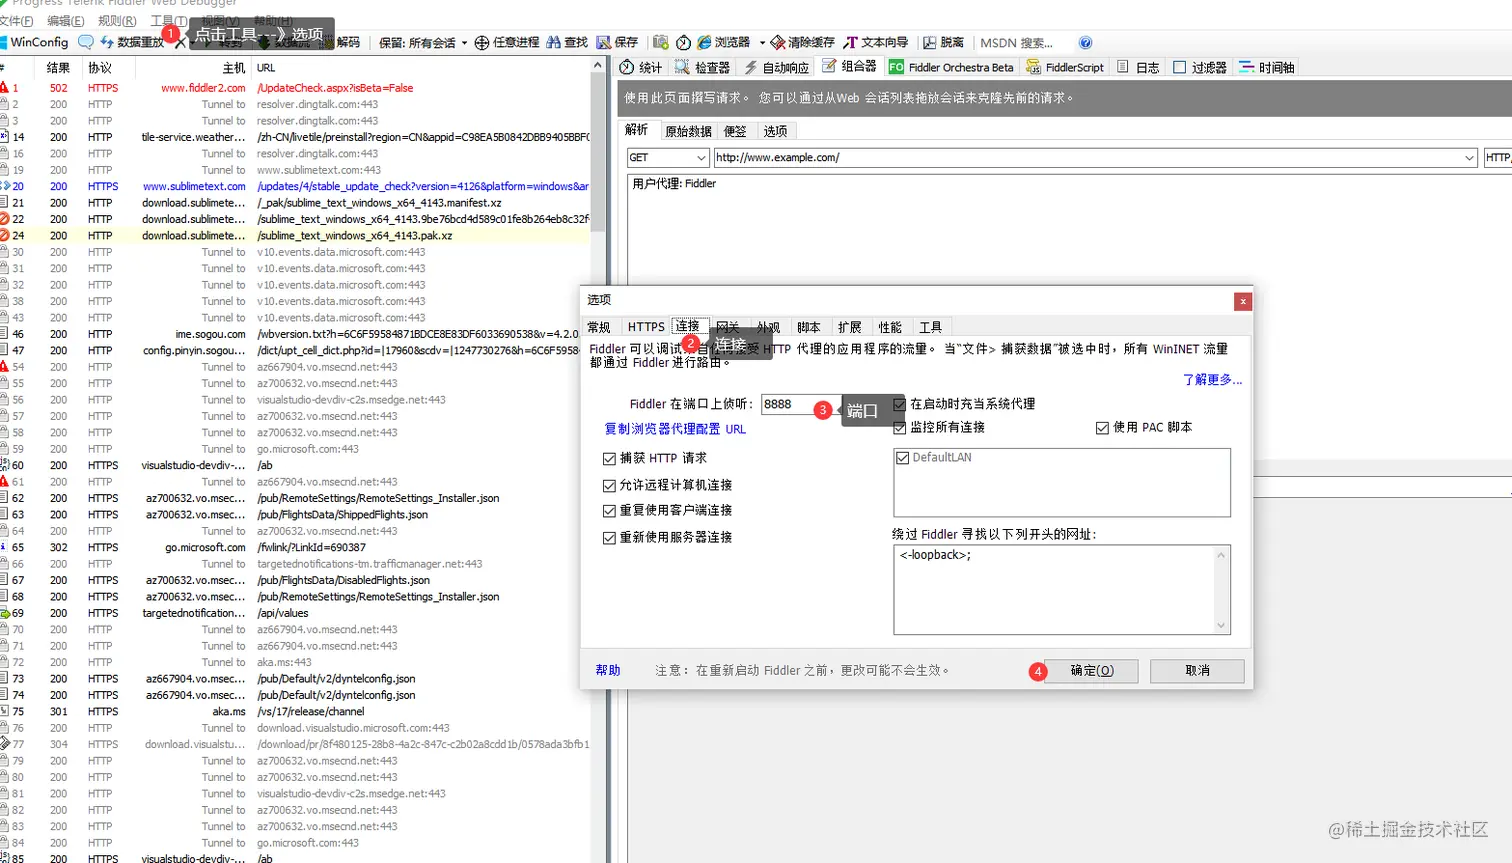
Task: Open the 组合器 (Composer) tab
Action: click(849, 67)
